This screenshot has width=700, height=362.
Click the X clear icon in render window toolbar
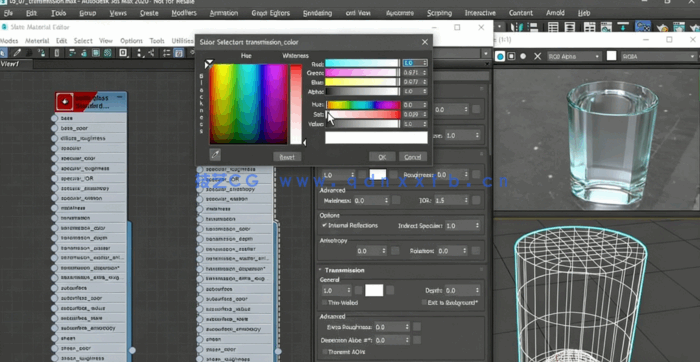coord(538,56)
